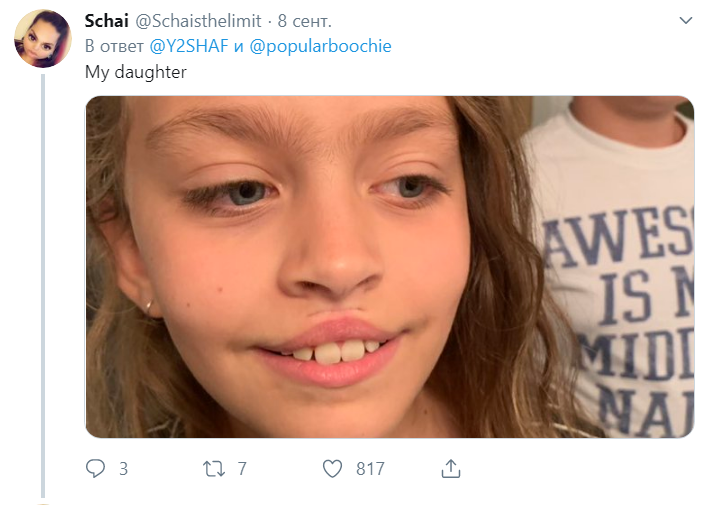The height and width of the screenshot is (505, 709).
Task: Open the Schai display name profile link
Action: [107, 21]
